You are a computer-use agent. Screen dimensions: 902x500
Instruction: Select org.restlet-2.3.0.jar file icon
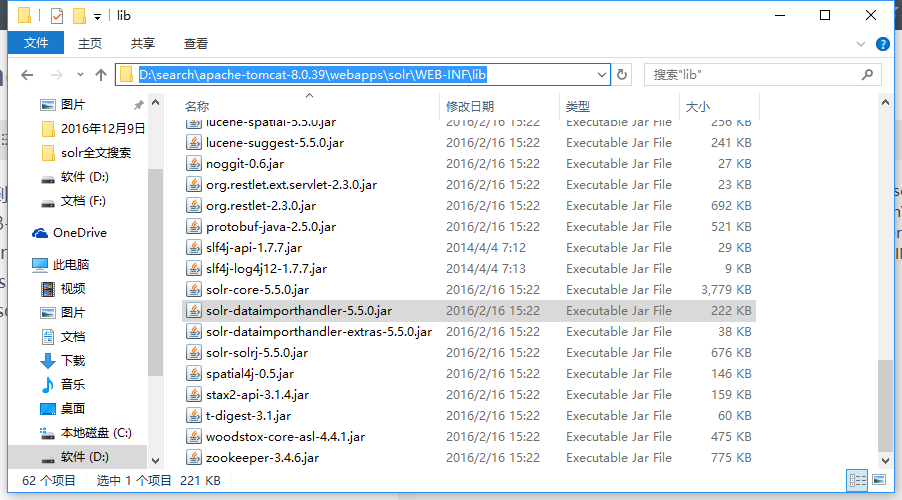pos(194,206)
